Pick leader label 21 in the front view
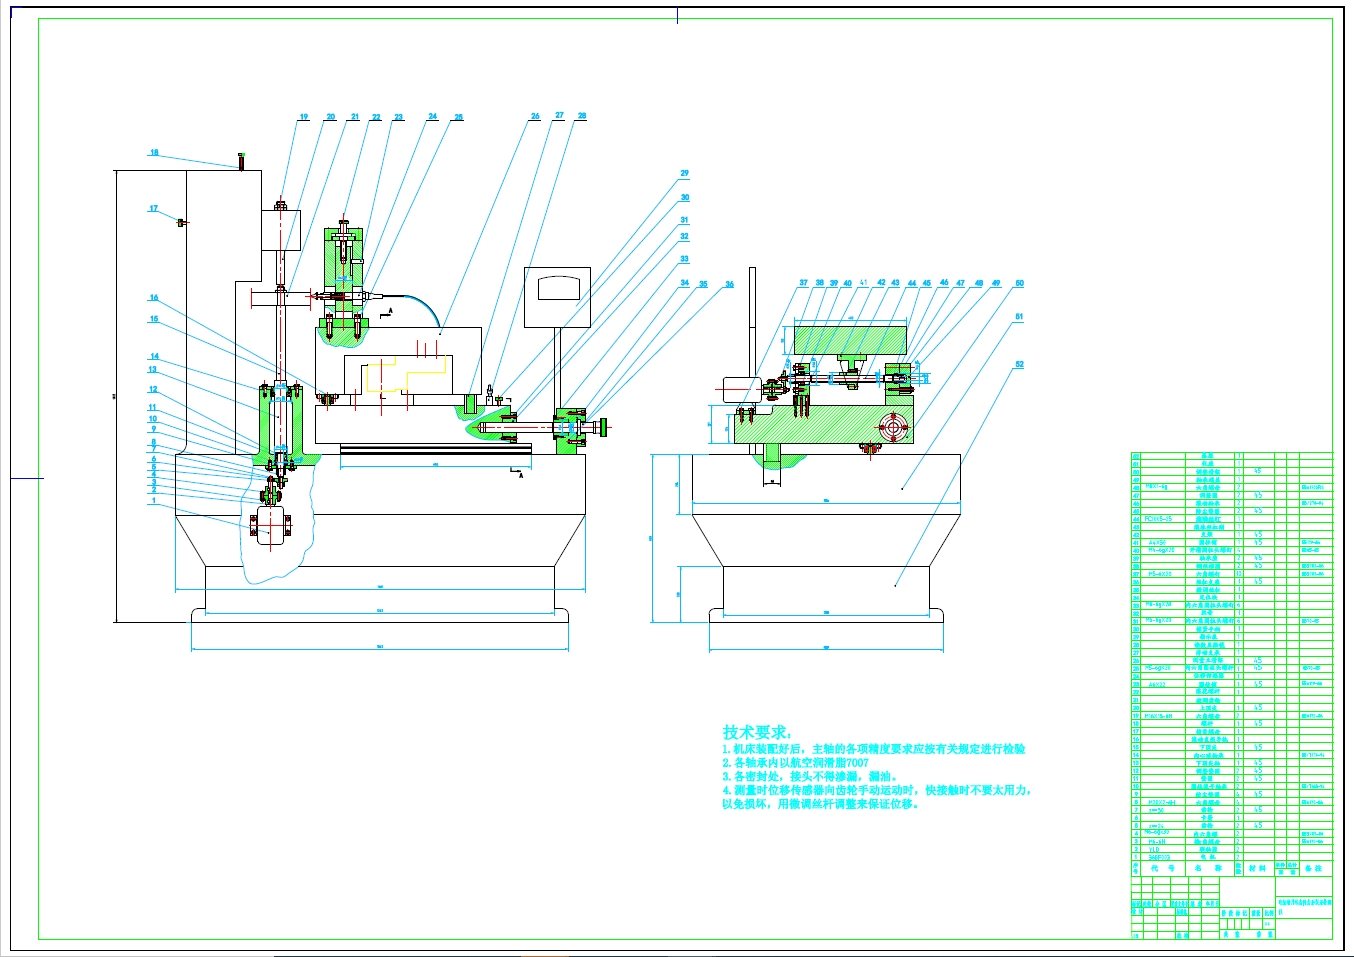The image size is (1354, 957). (354, 117)
